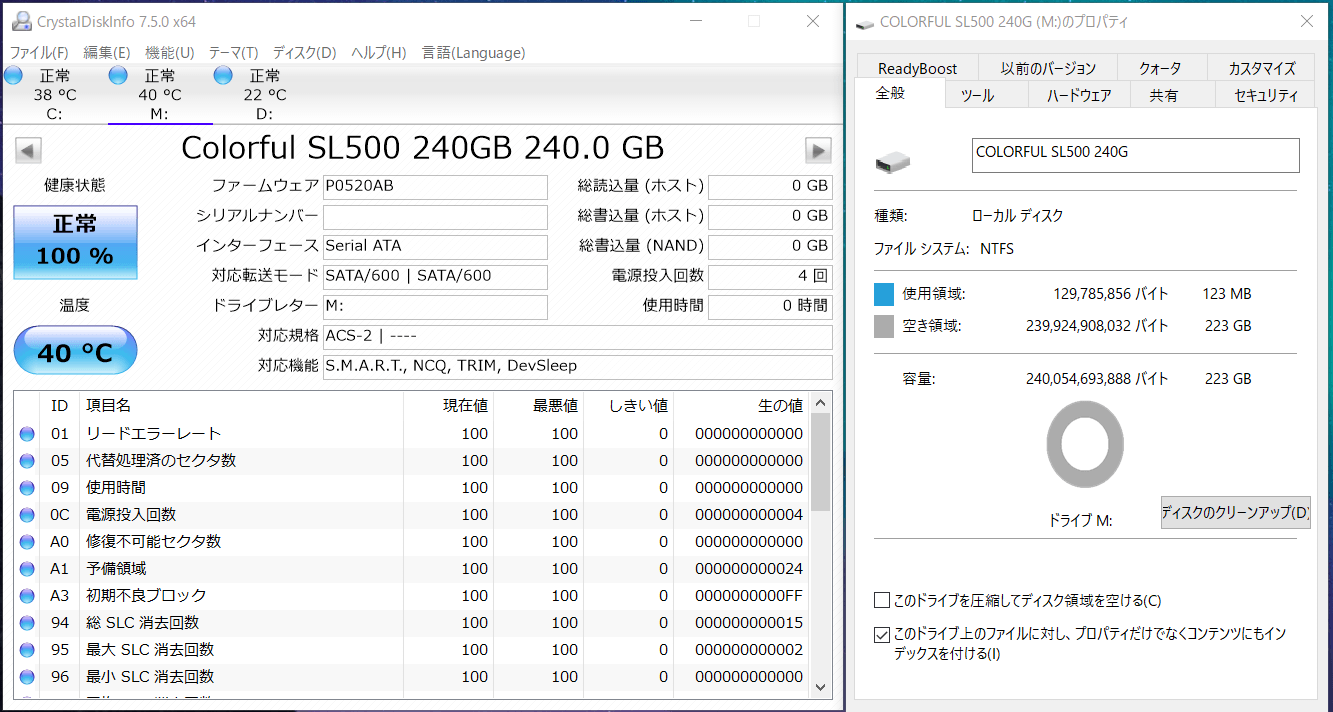Click status orb of attribute 09 row
The image size is (1333, 712).
(x=27, y=488)
